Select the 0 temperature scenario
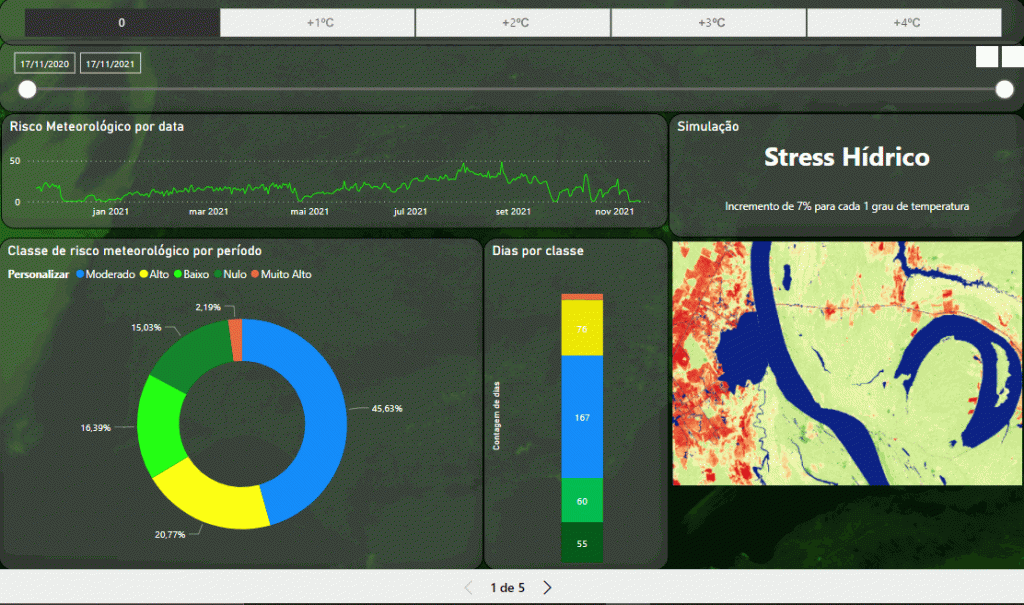This screenshot has width=1024, height=605. click(122, 23)
